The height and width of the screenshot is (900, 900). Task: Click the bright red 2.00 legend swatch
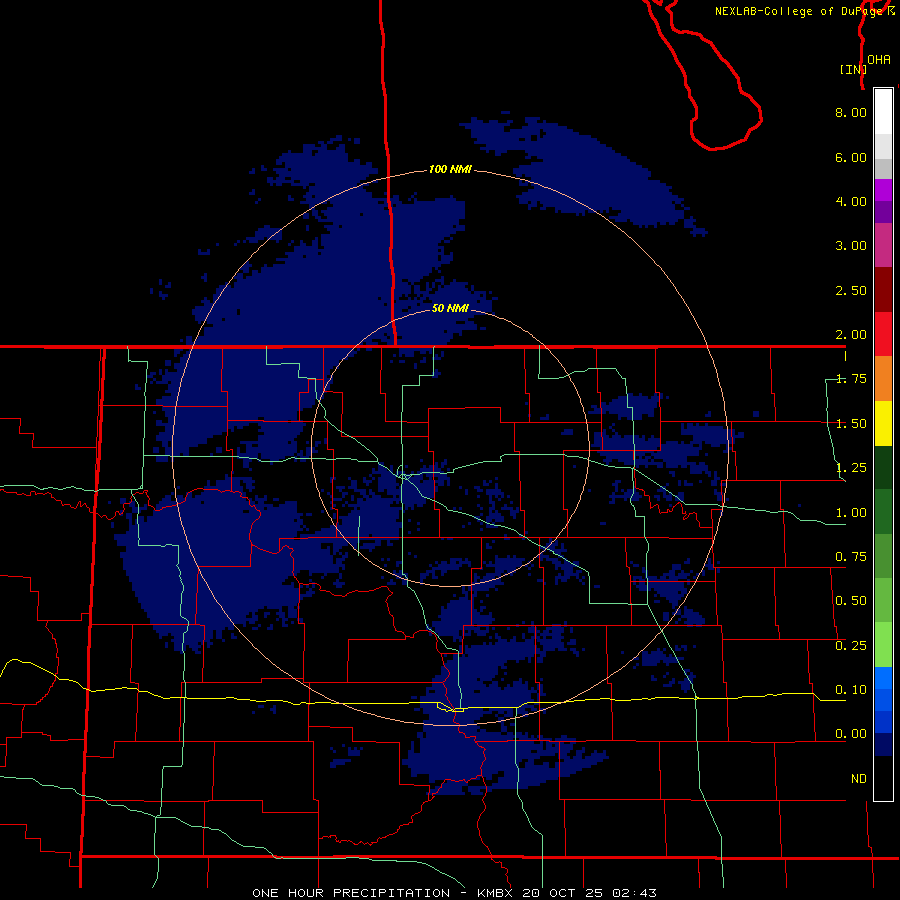point(883,334)
